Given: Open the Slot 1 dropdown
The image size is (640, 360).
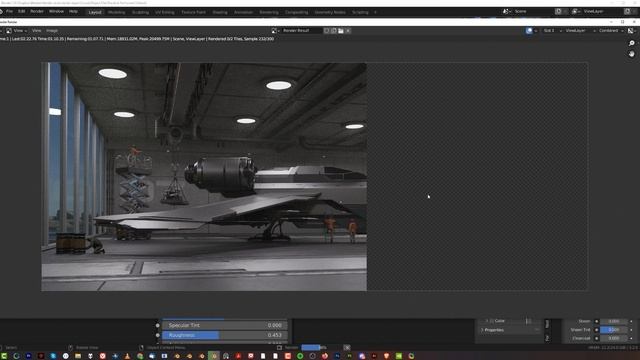Looking at the screenshot, I should click(x=553, y=31).
